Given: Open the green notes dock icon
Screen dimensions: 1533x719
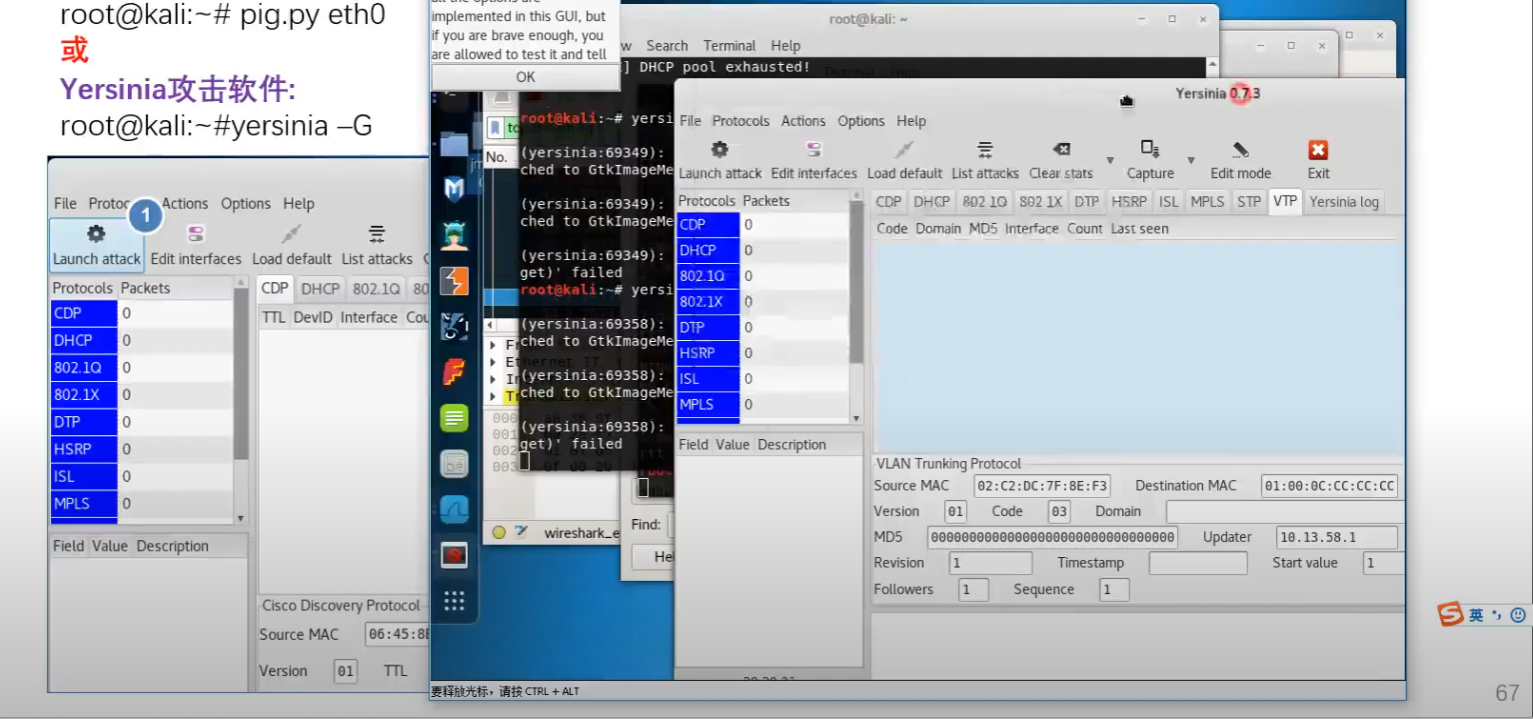Looking at the screenshot, I should (x=454, y=418).
